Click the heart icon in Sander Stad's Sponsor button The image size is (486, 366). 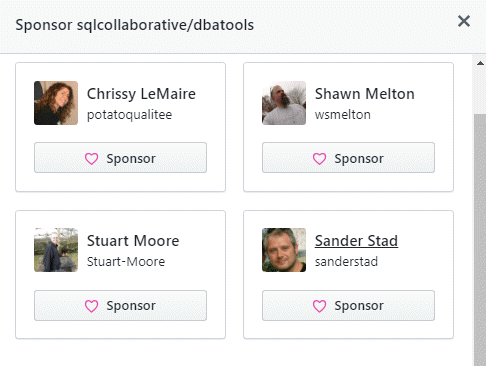(319, 306)
